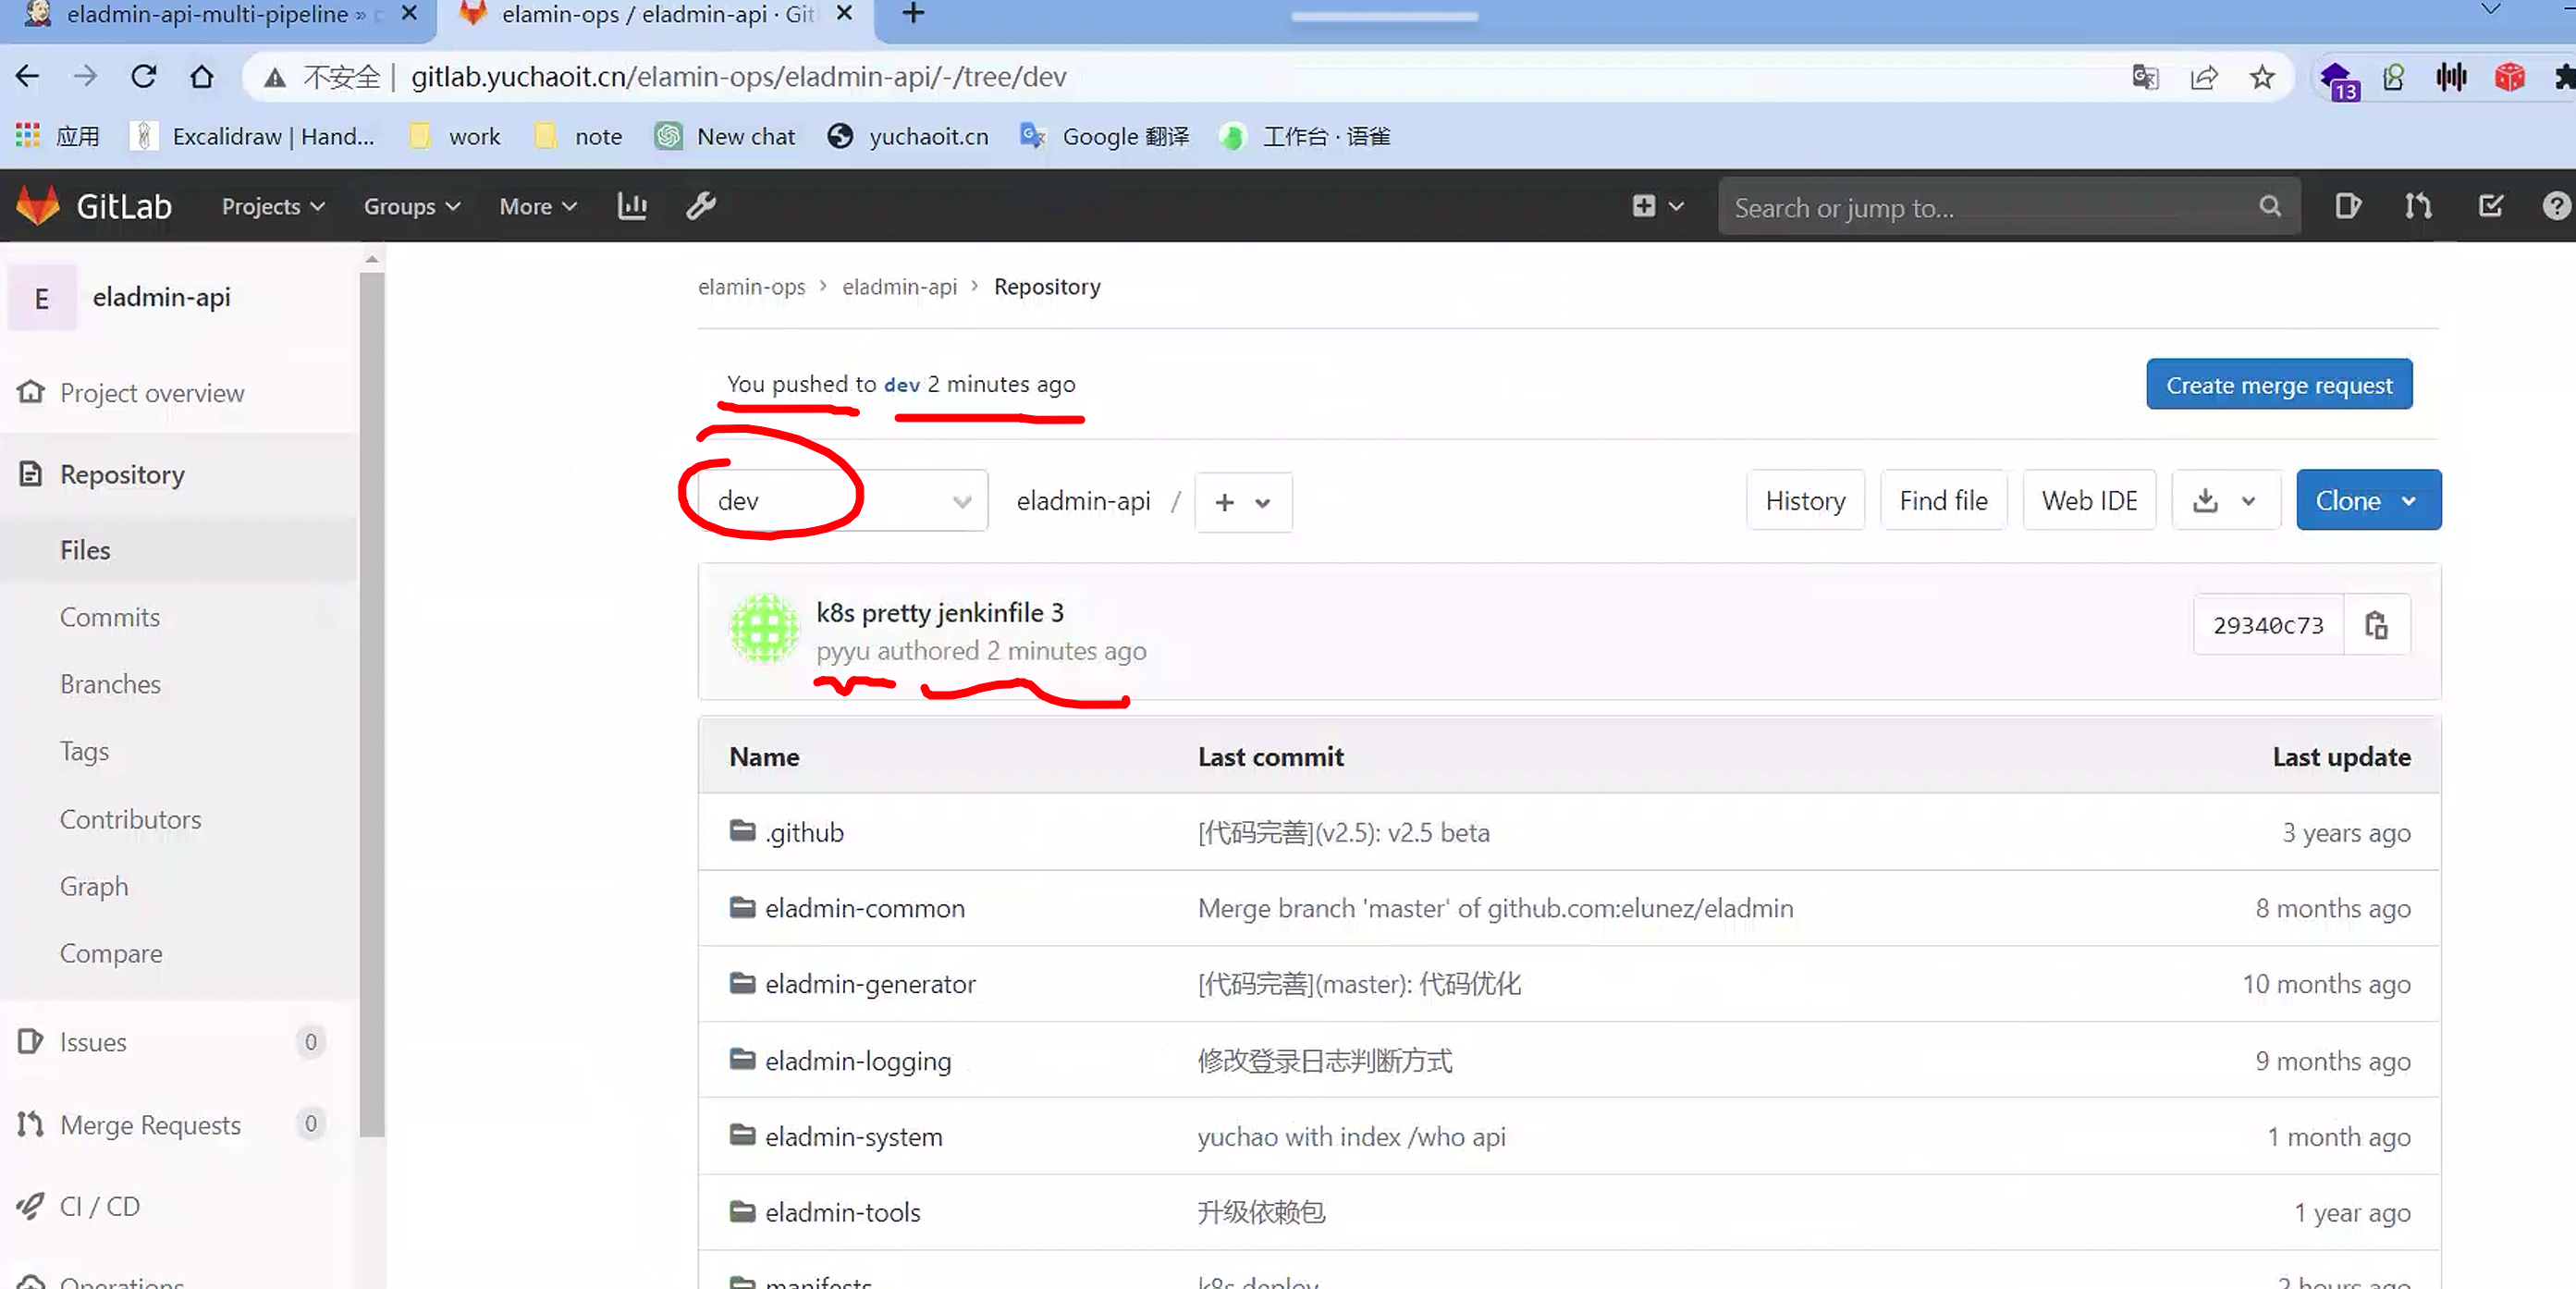Copy the commit SHA 29340c73
2576x1289 pixels.
tap(2376, 625)
